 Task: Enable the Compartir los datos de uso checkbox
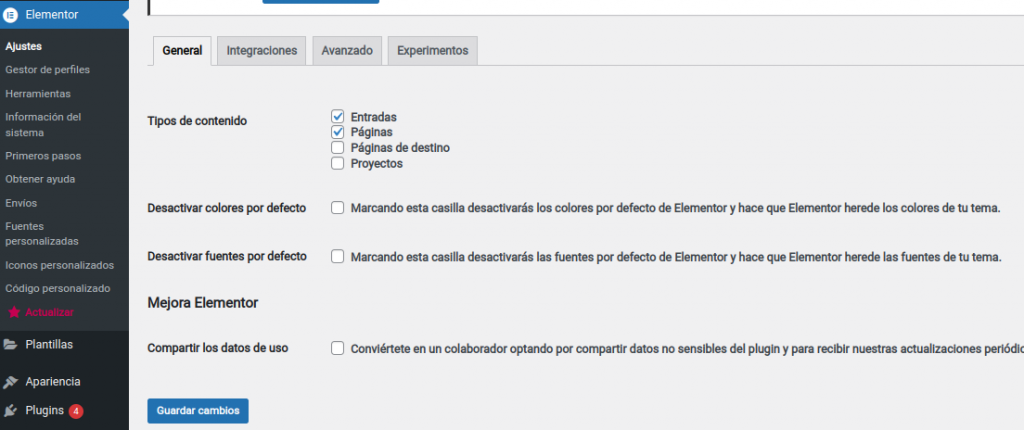pyautogui.click(x=338, y=348)
